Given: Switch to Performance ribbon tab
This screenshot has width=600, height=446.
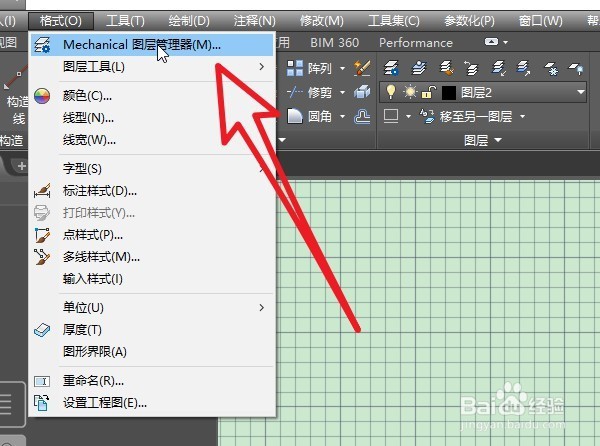Looking at the screenshot, I should 416,42.
